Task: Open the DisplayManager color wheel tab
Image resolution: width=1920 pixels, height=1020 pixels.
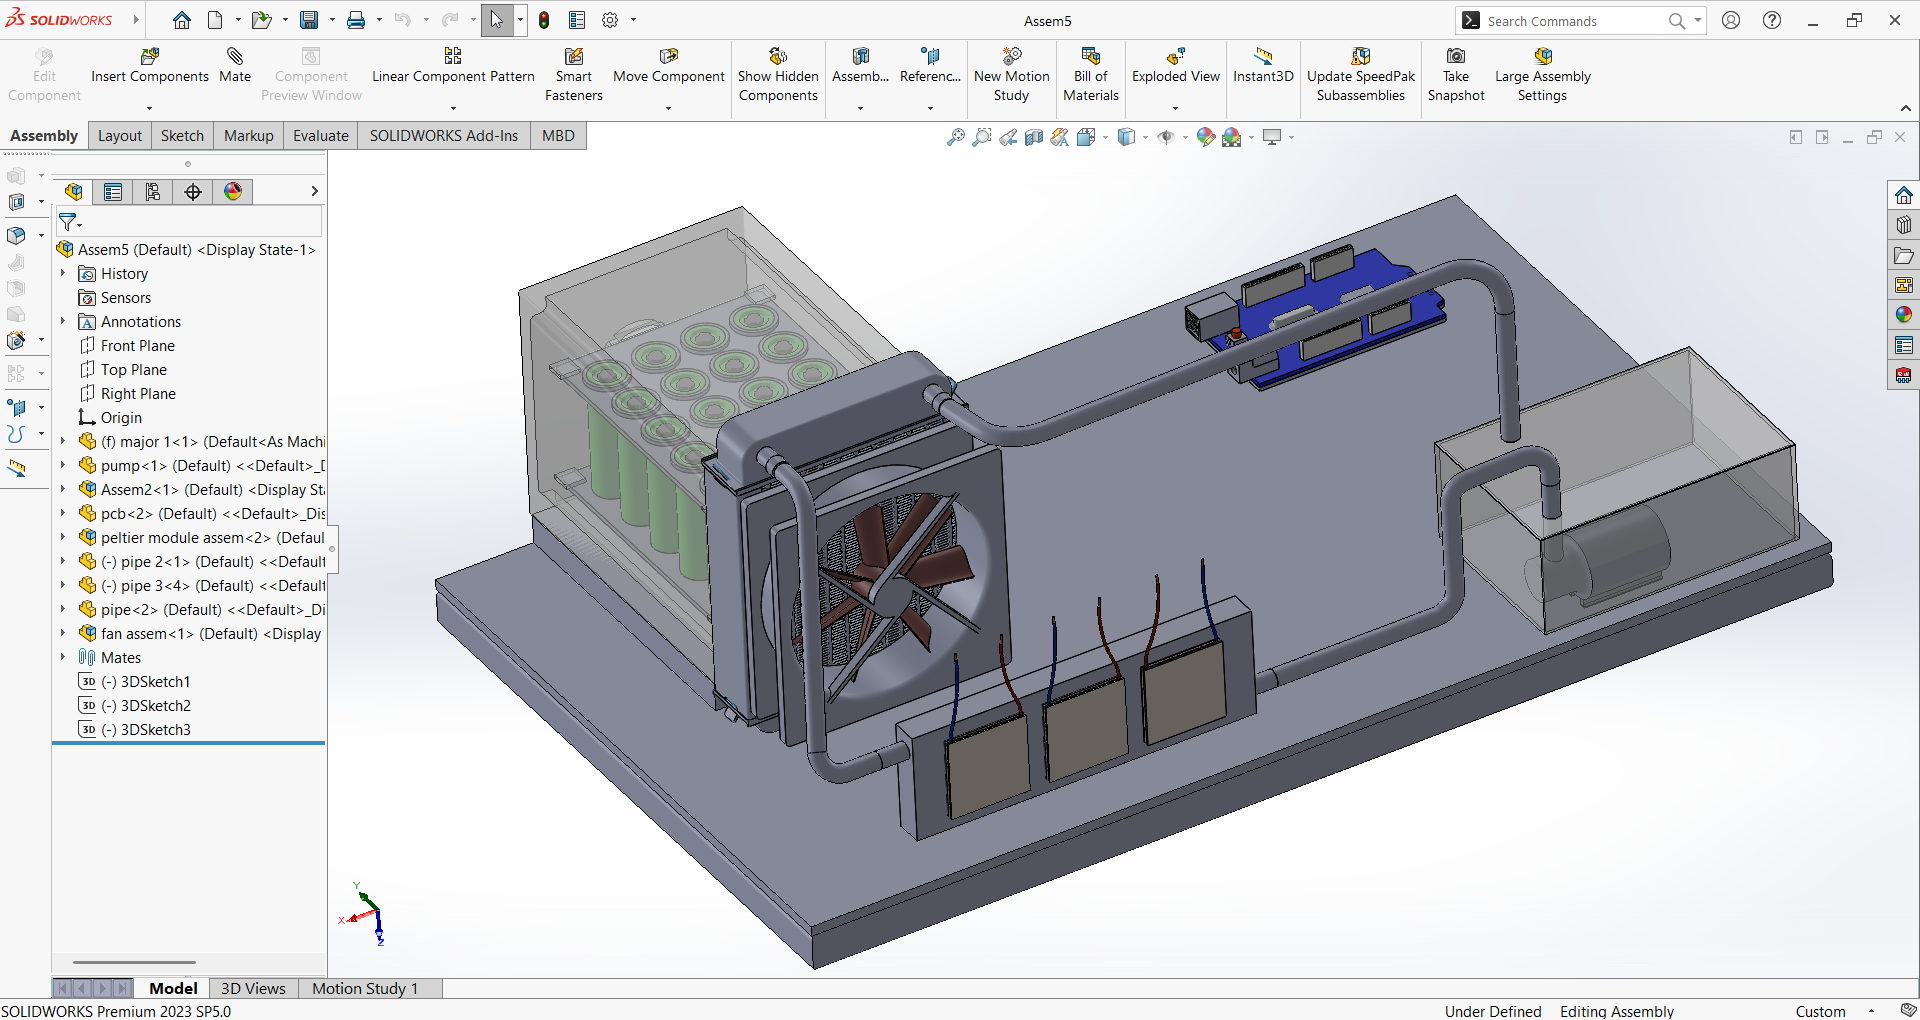Action: click(233, 192)
